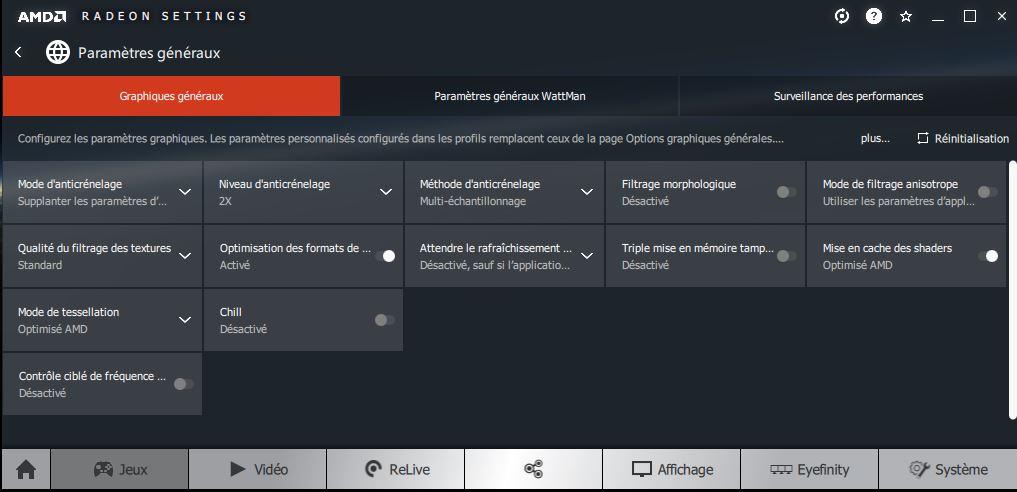
Task: Enable the Chill toggle
Action: [x=385, y=320]
